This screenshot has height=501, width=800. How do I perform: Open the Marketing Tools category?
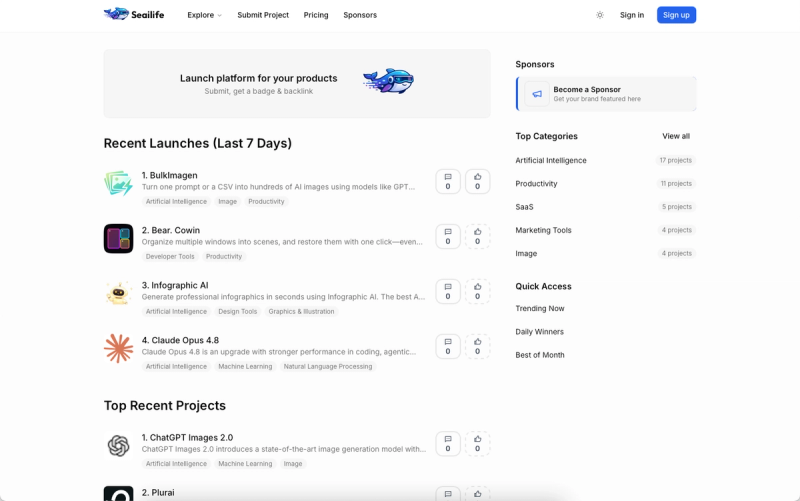pyautogui.click(x=543, y=230)
